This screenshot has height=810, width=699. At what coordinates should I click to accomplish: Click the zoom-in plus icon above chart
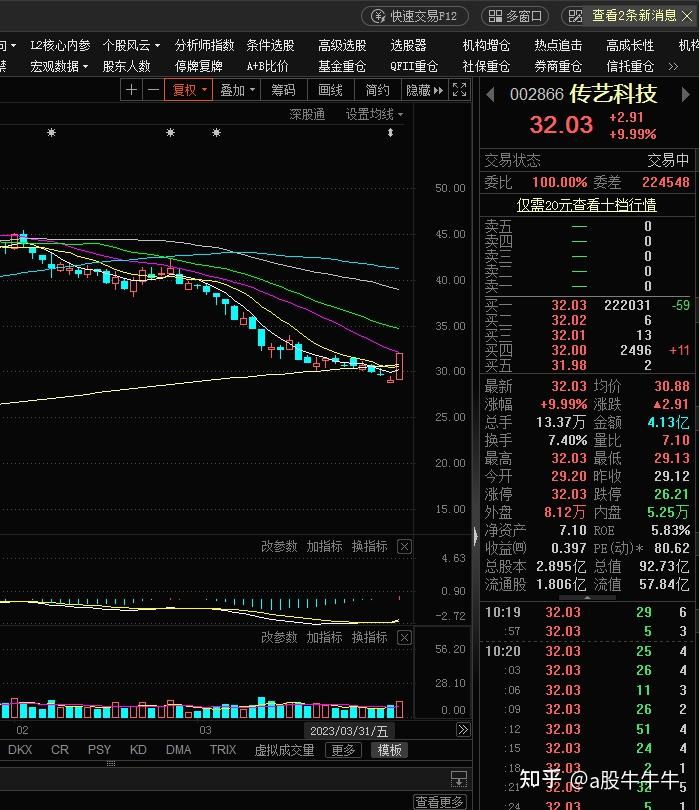point(132,90)
